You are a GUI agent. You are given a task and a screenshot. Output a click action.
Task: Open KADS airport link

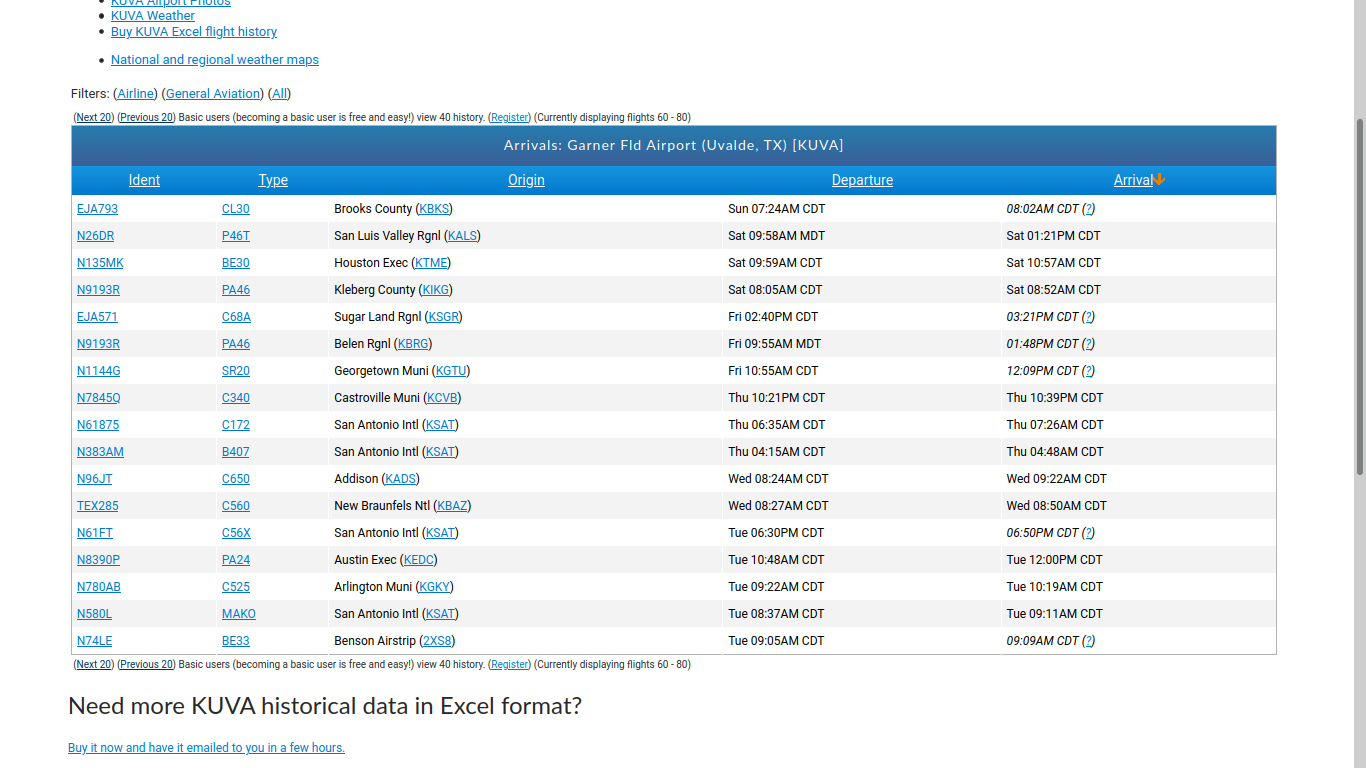(400, 479)
